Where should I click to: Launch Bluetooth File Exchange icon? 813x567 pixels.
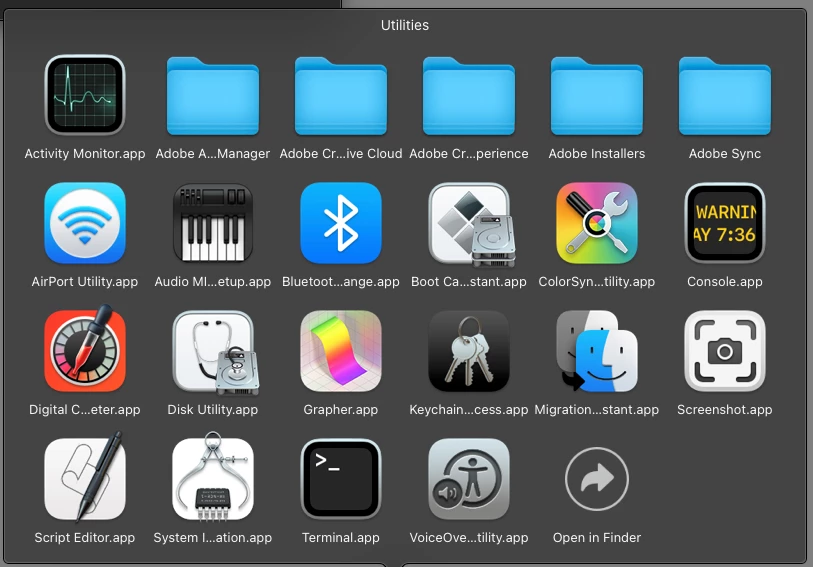[x=341, y=223]
